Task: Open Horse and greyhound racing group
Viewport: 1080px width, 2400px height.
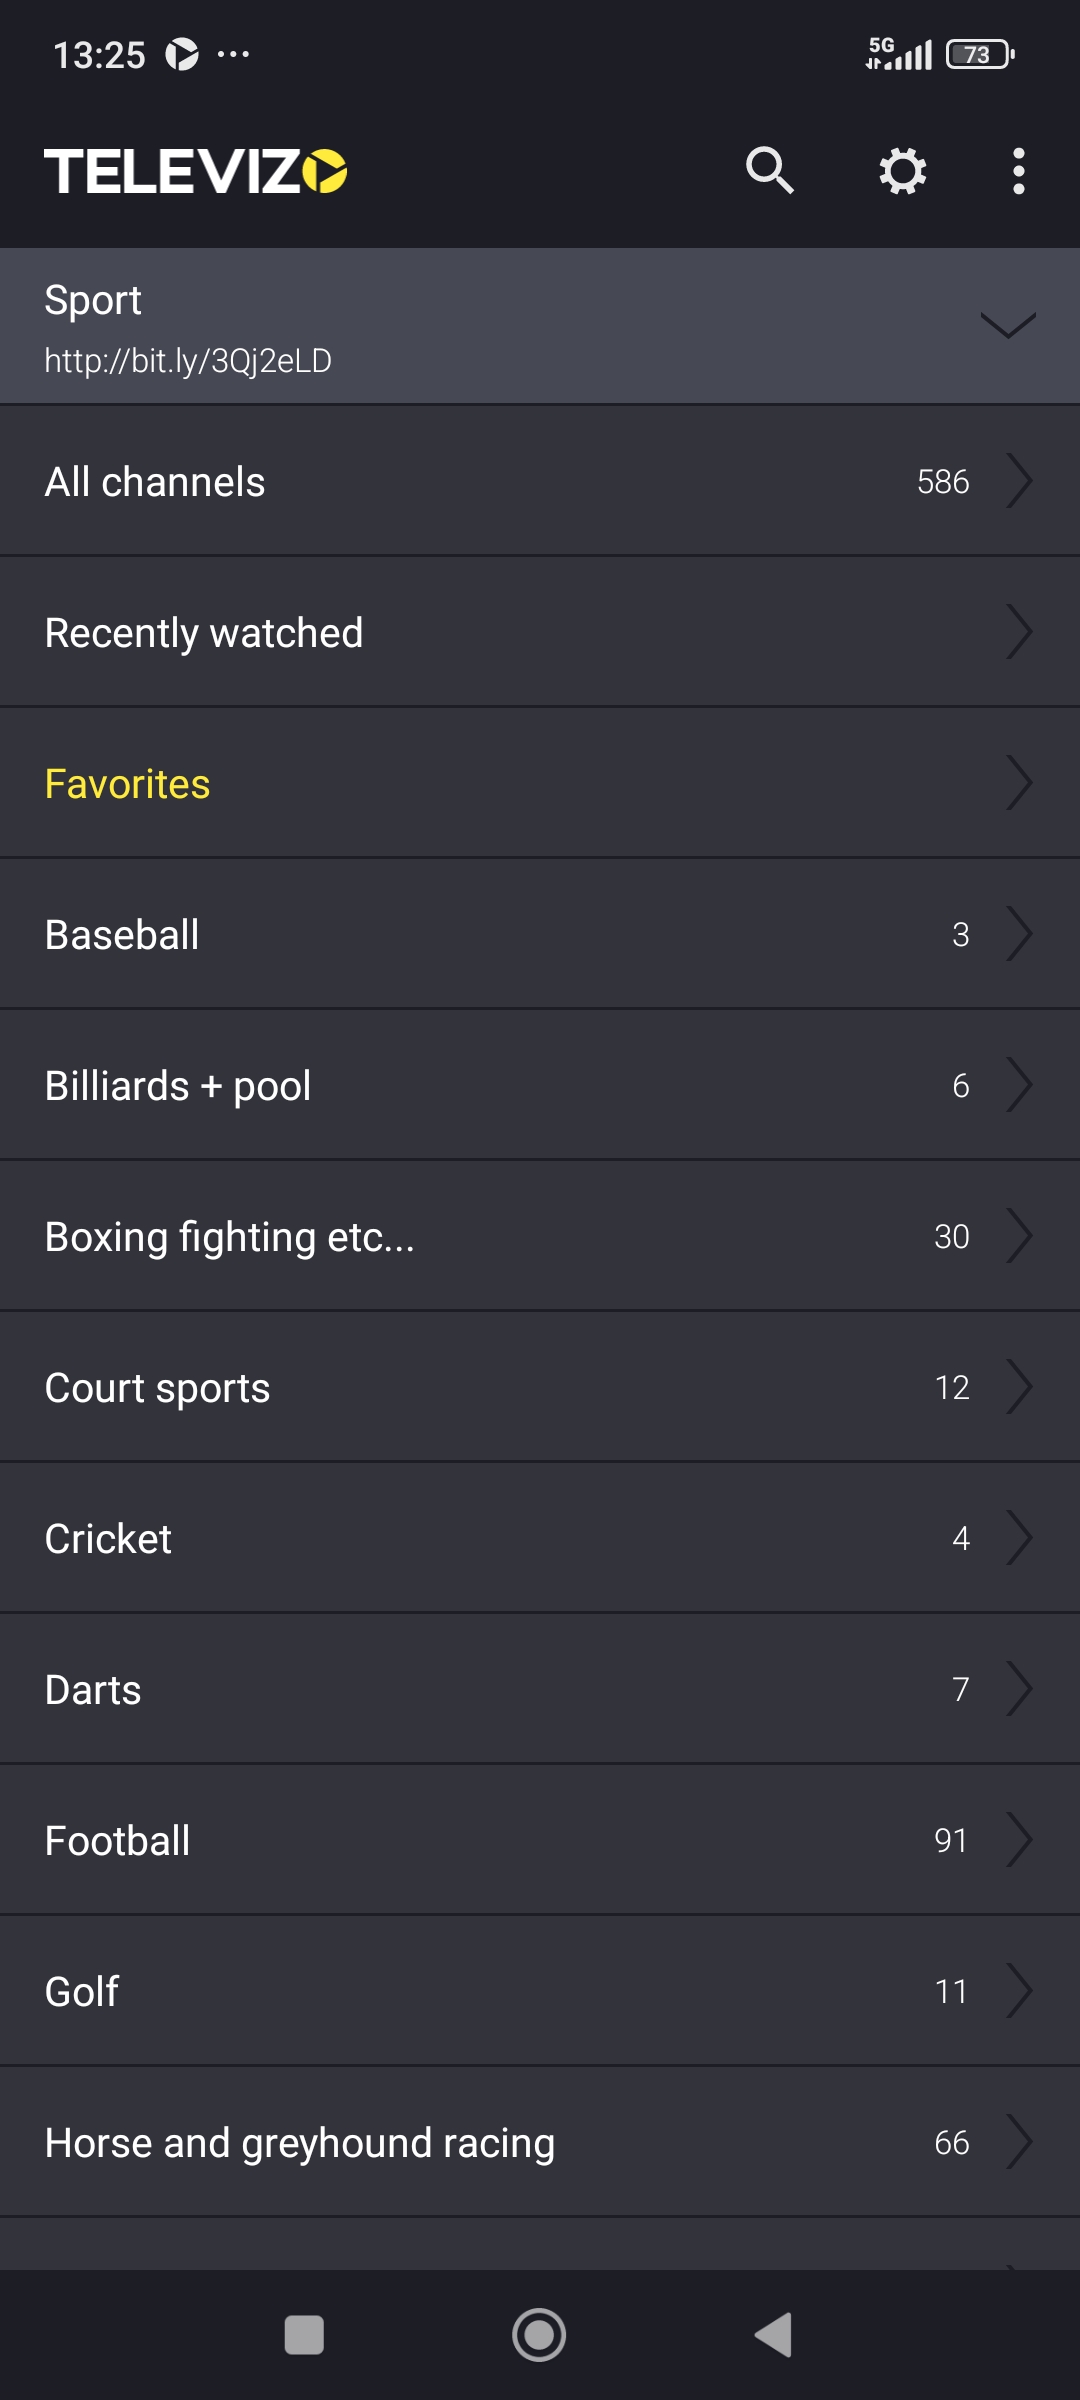Action: pyautogui.click(x=540, y=2142)
